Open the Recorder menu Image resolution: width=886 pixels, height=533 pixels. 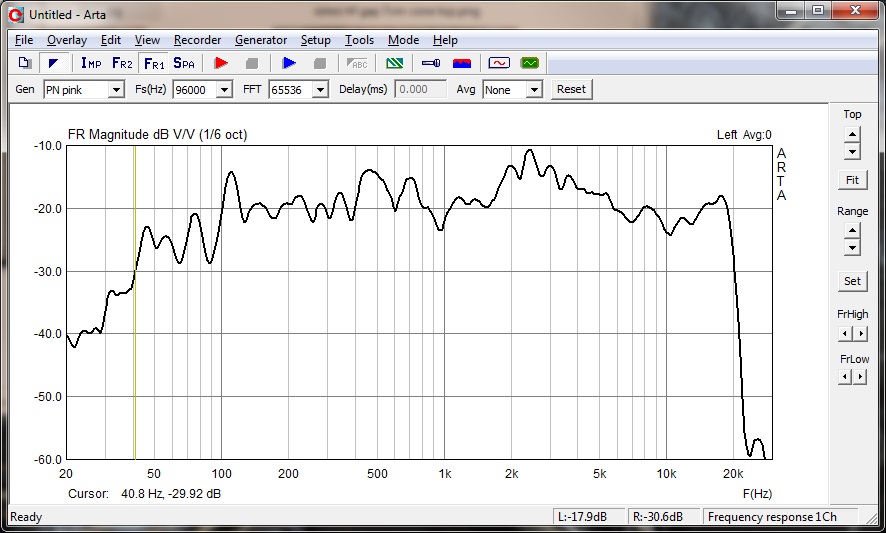pos(197,40)
